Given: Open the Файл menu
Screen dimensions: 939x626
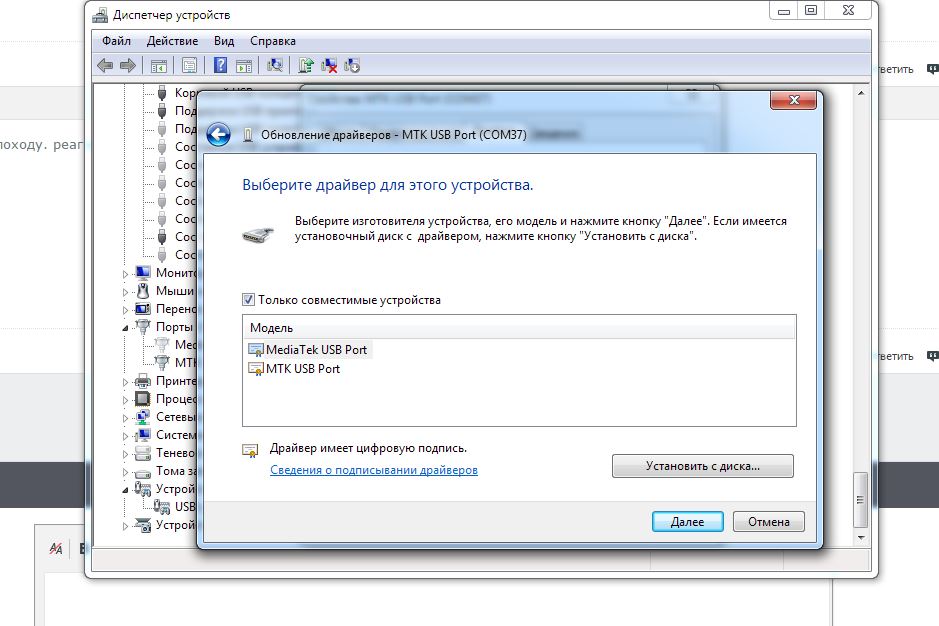Looking at the screenshot, I should (x=116, y=41).
